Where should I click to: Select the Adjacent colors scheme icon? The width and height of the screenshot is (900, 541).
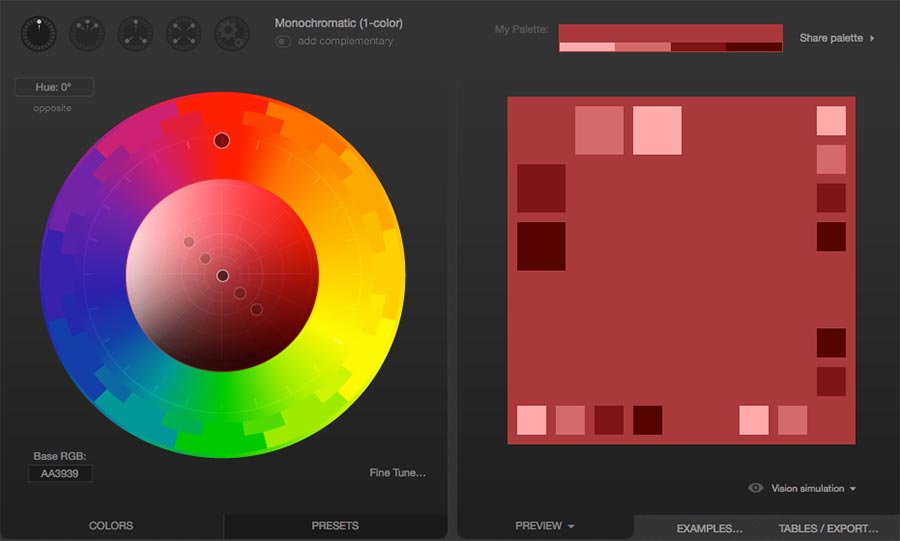point(87,34)
